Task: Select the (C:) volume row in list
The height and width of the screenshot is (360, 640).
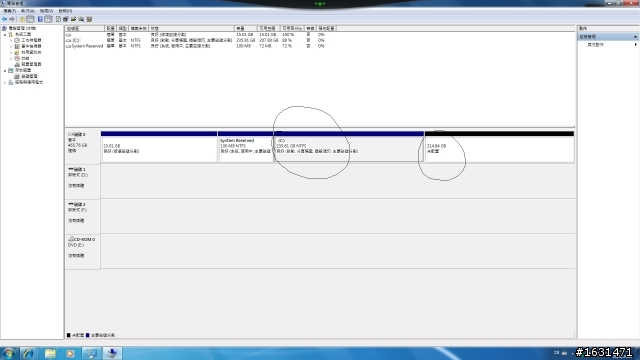Action: [196, 40]
